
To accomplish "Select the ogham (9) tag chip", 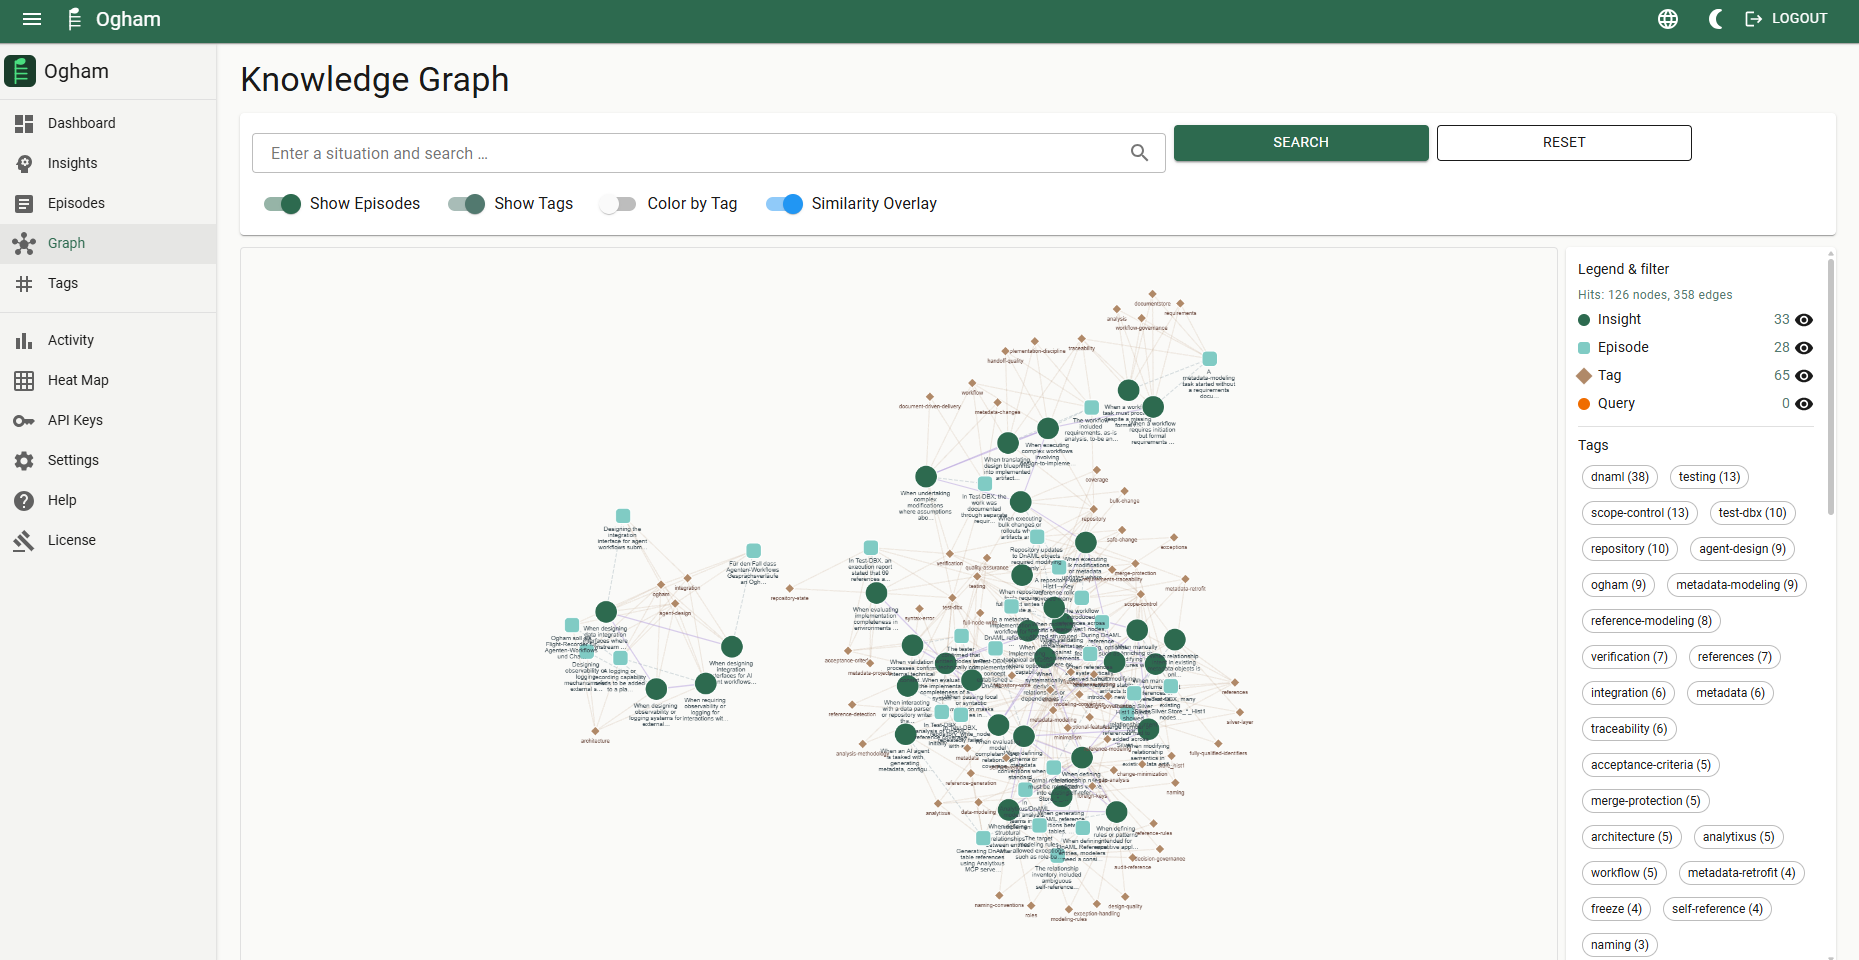I will click(1619, 585).
